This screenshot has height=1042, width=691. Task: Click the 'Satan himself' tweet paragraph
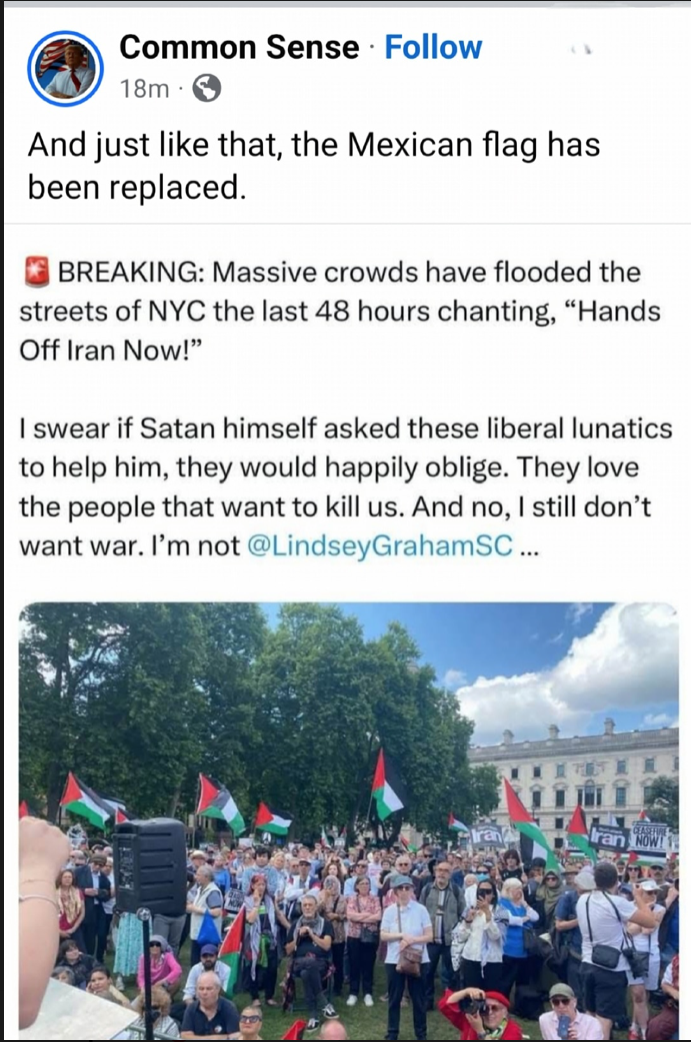[x=346, y=487]
